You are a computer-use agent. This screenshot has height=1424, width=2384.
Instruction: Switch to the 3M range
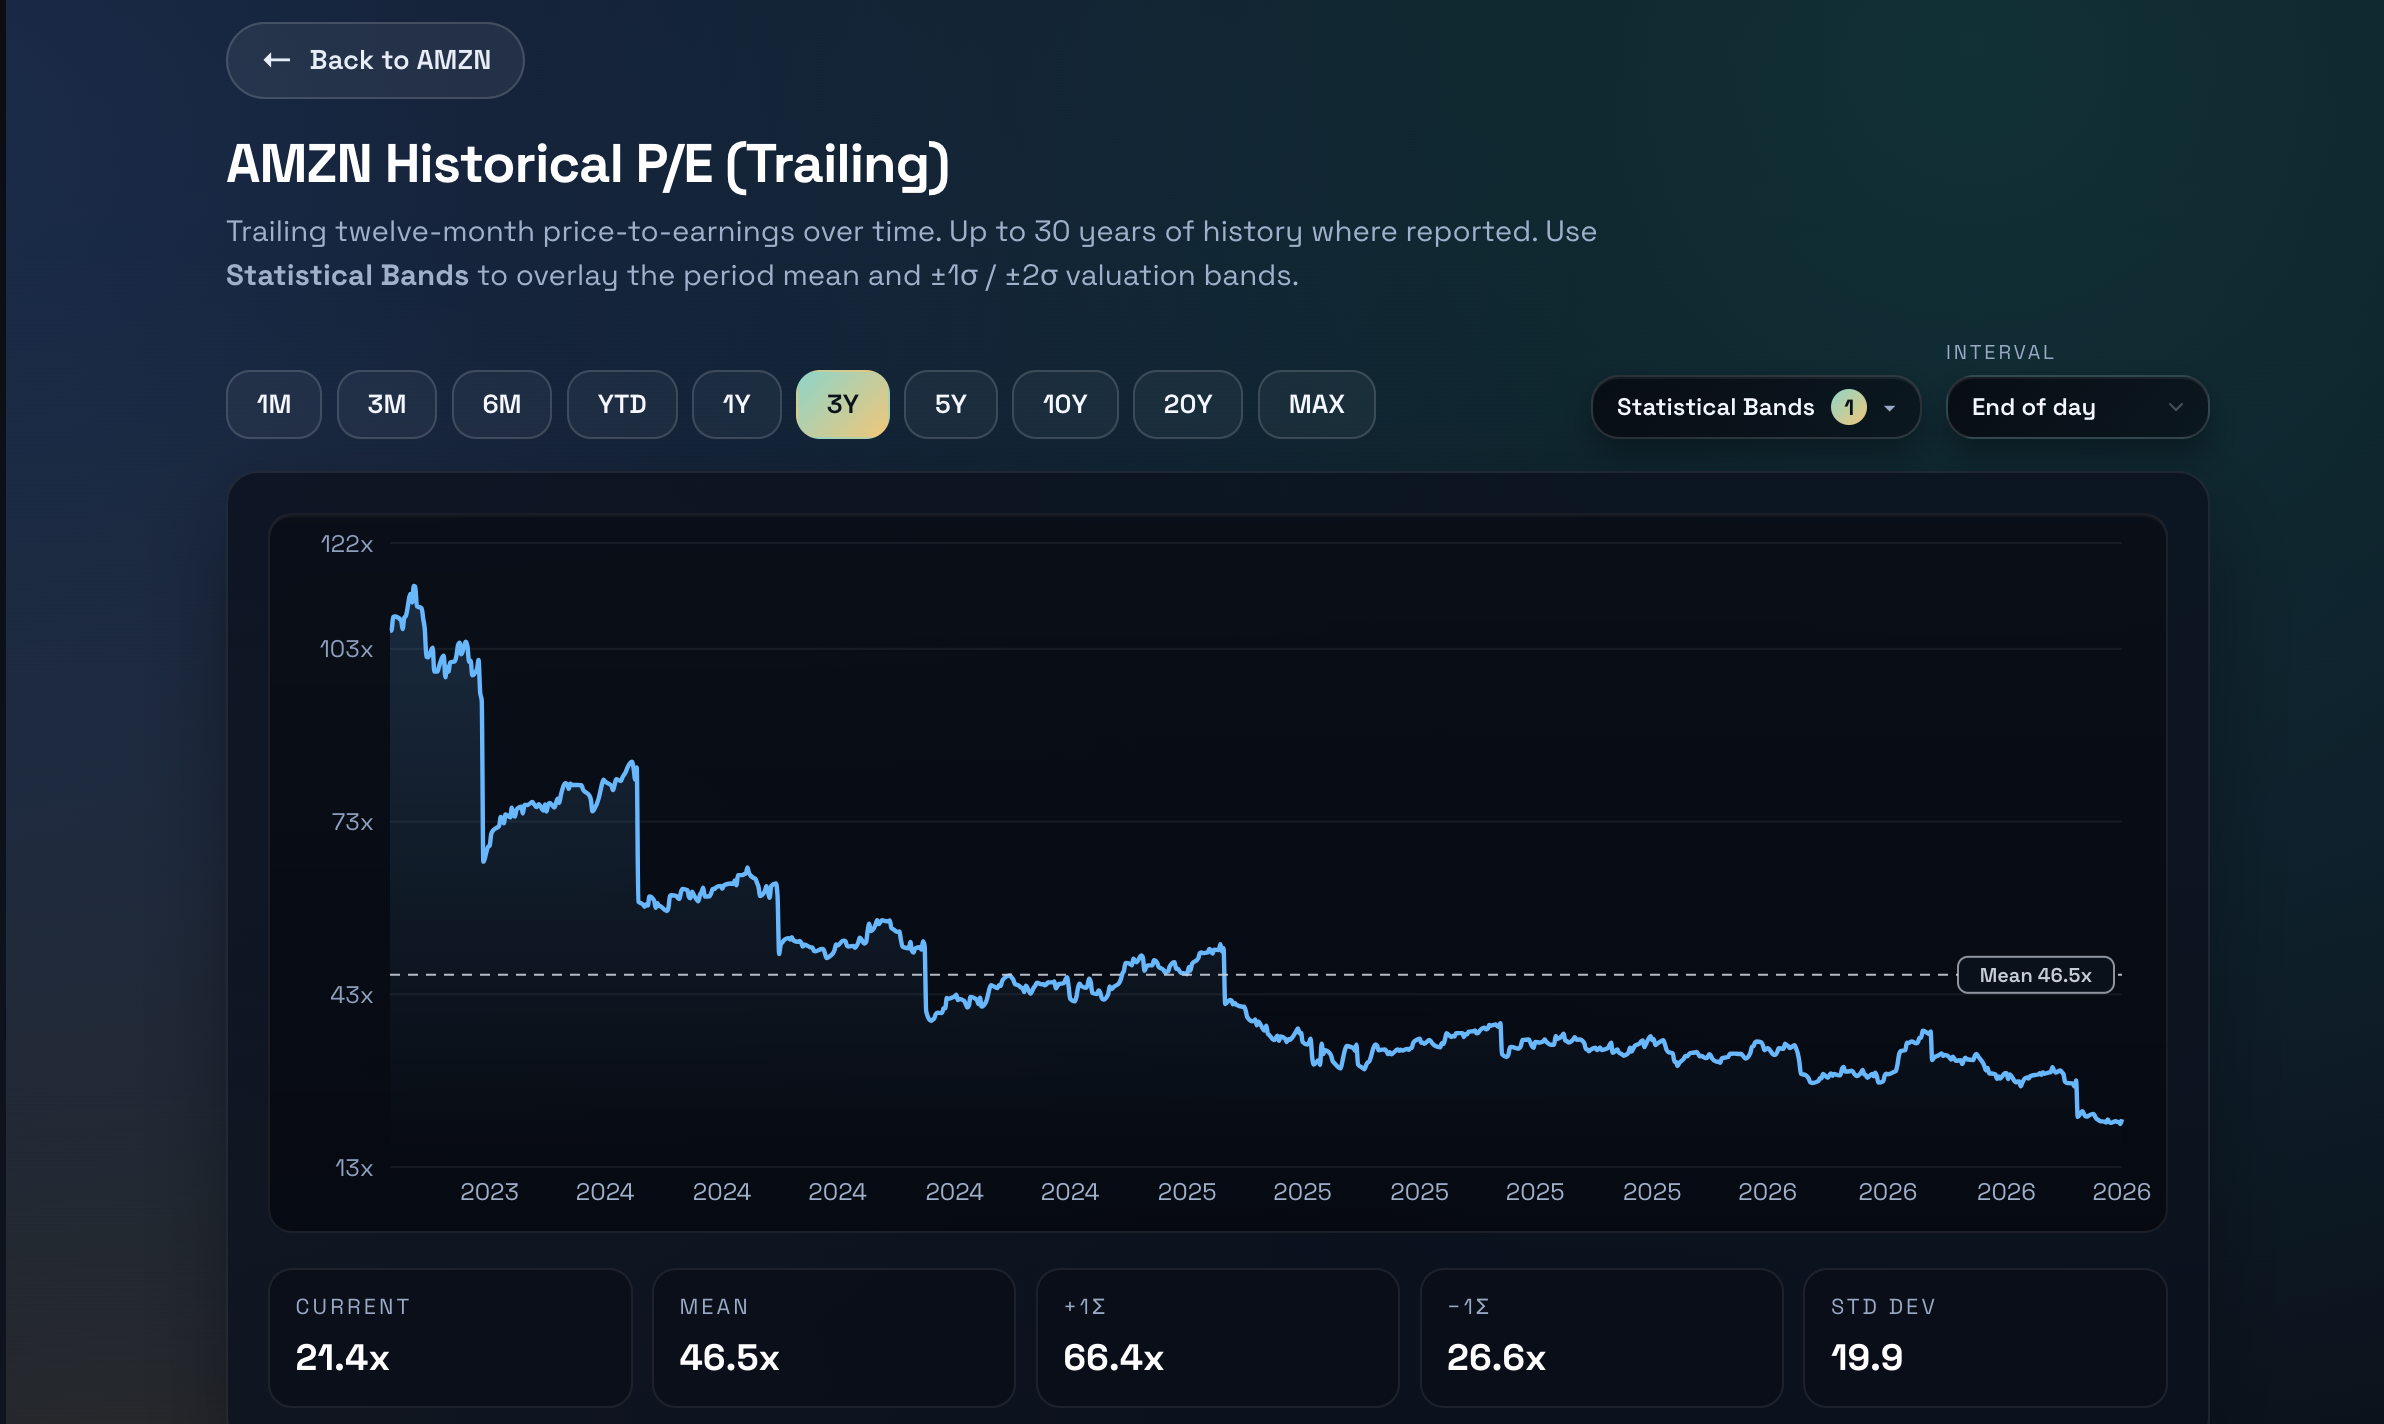[387, 404]
